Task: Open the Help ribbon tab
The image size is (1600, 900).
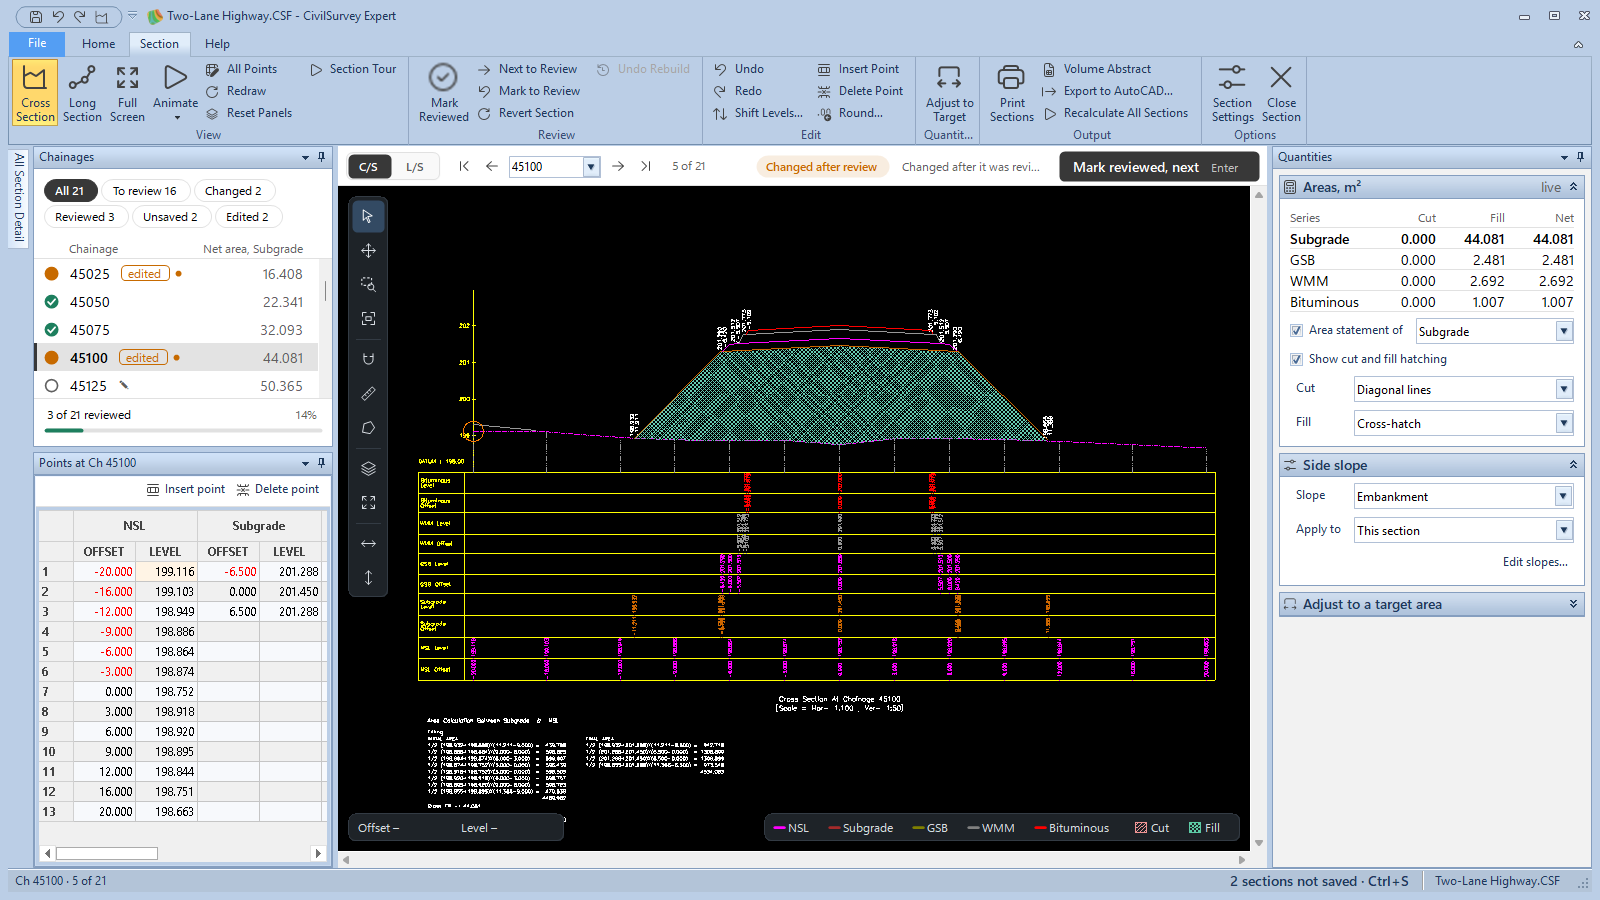Action: click(x=217, y=43)
